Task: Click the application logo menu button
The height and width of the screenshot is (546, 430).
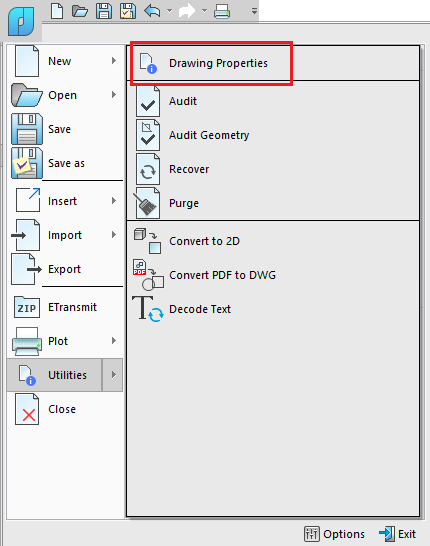Action: pyautogui.click(x=21, y=22)
